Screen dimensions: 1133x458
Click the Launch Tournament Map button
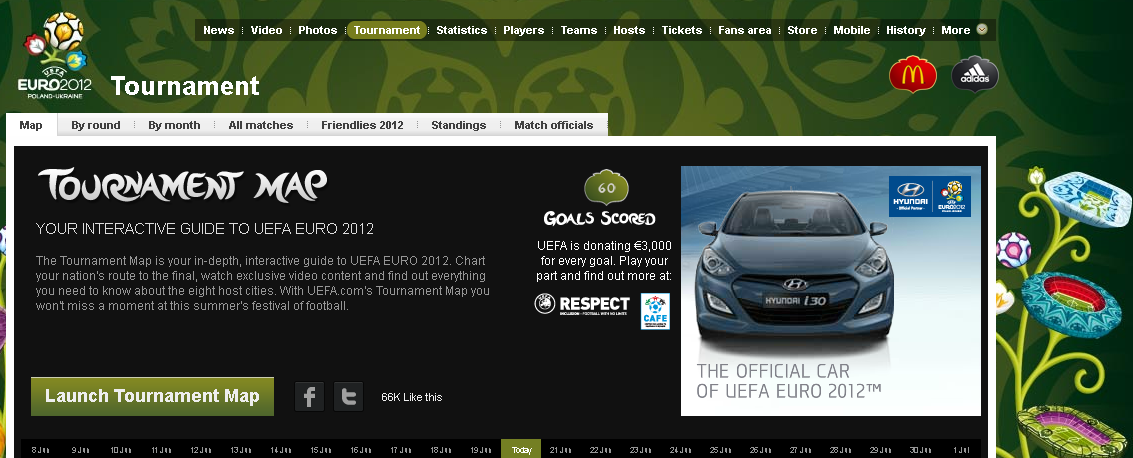coord(152,397)
